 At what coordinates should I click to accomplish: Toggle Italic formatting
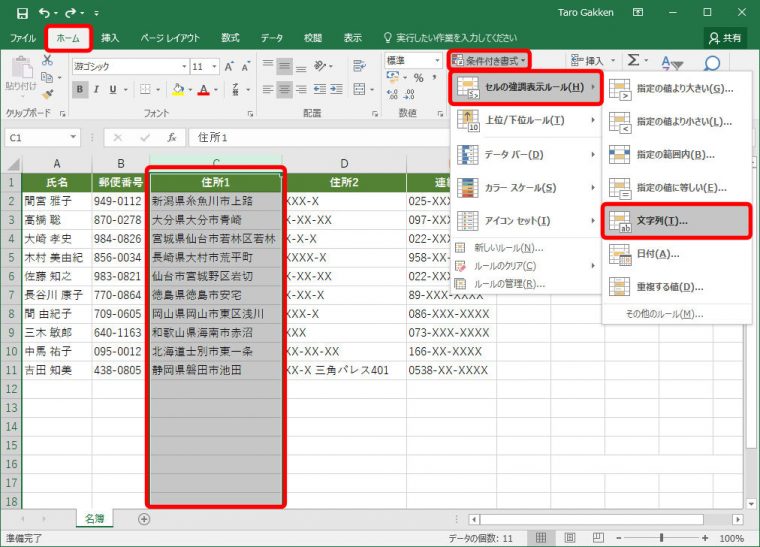(x=96, y=89)
